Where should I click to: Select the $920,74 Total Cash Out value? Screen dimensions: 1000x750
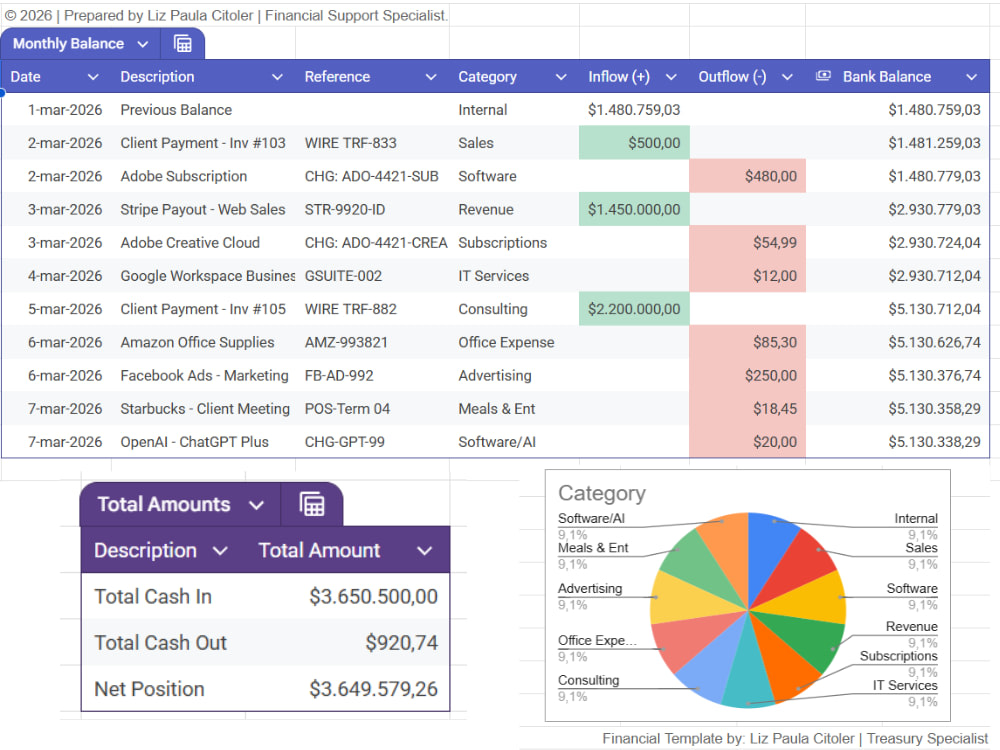[402, 643]
